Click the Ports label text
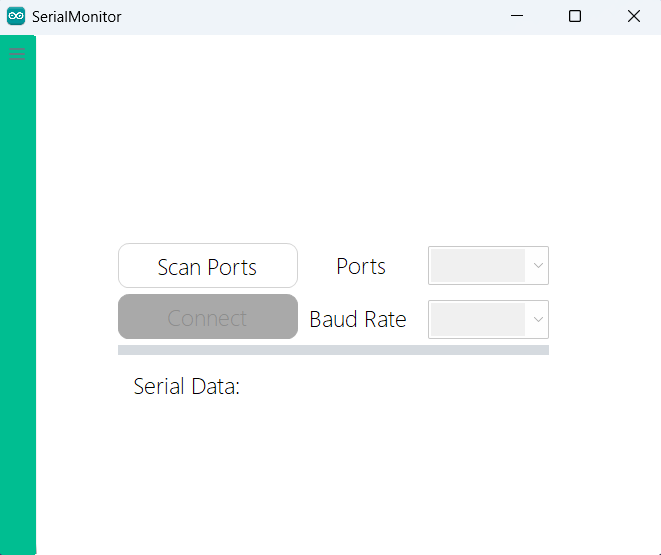The width and height of the screenshot is (661, 555). point(361,267)
